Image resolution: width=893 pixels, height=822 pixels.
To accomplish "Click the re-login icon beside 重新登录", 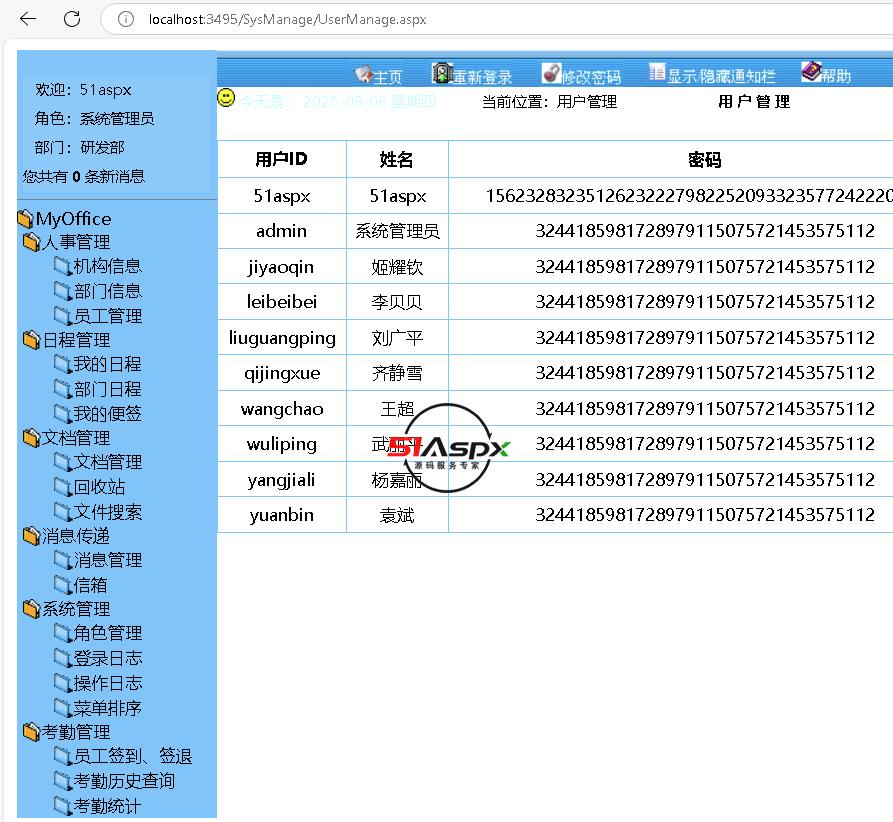I will click(x=441, y=73).
